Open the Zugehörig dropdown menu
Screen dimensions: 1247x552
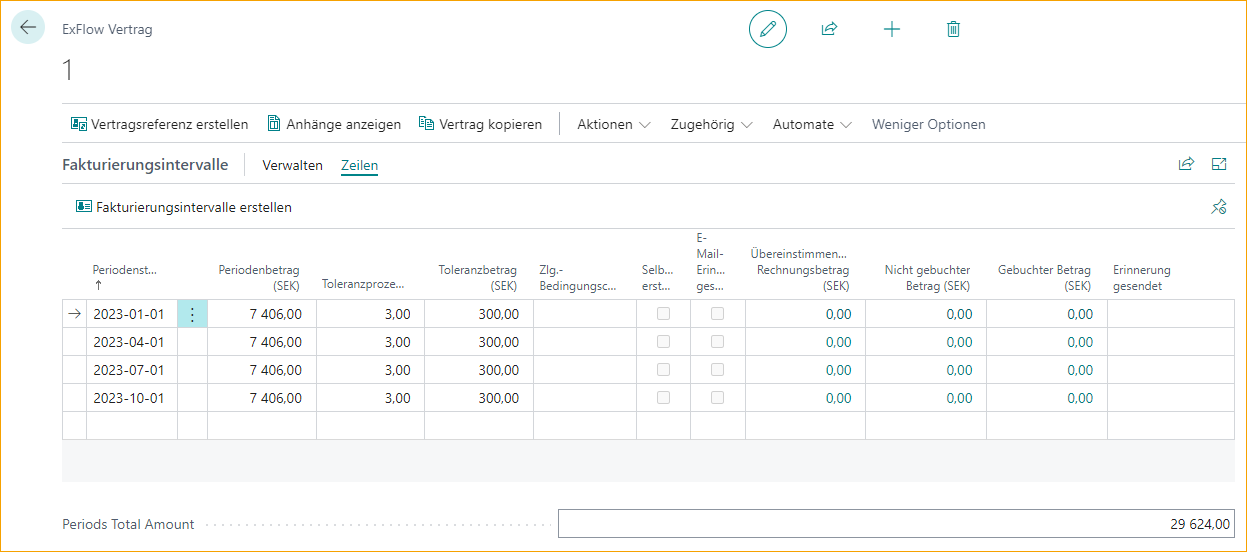click(712, 125)
